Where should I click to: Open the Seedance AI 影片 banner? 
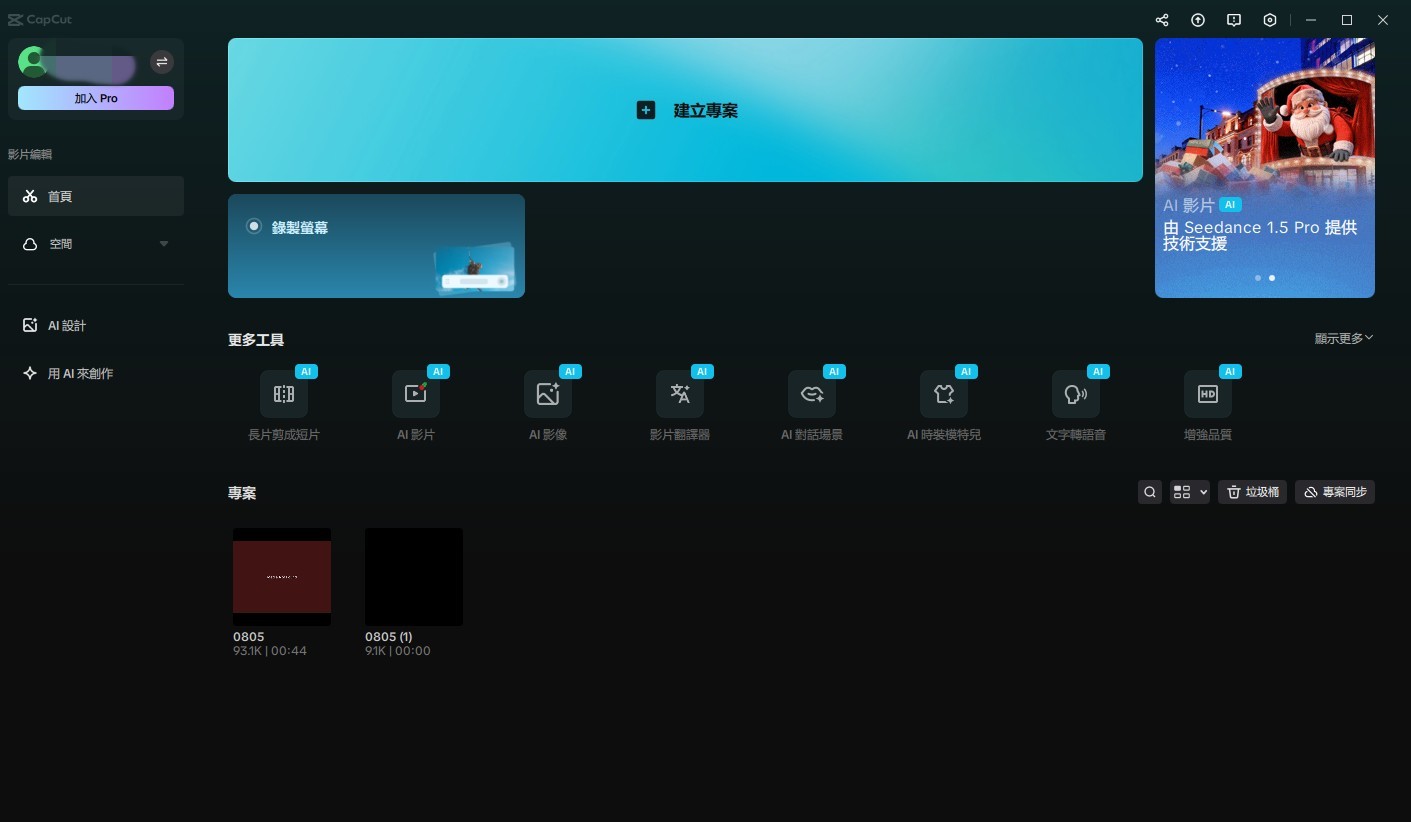coord(1265,168)
